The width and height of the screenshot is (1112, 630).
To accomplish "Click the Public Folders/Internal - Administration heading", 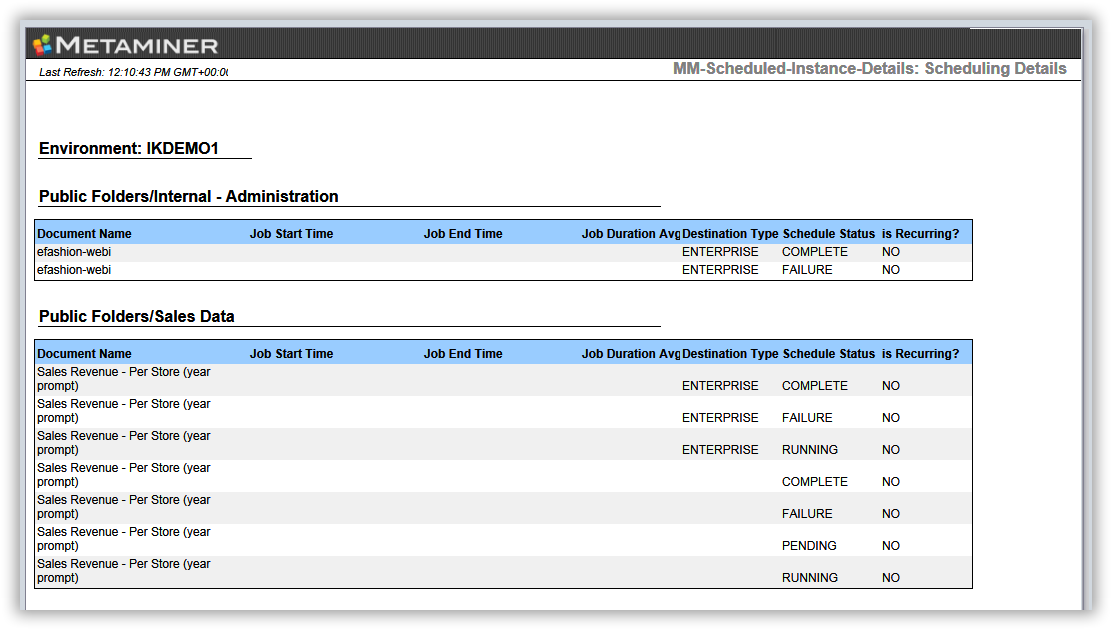I will [189, 197].
